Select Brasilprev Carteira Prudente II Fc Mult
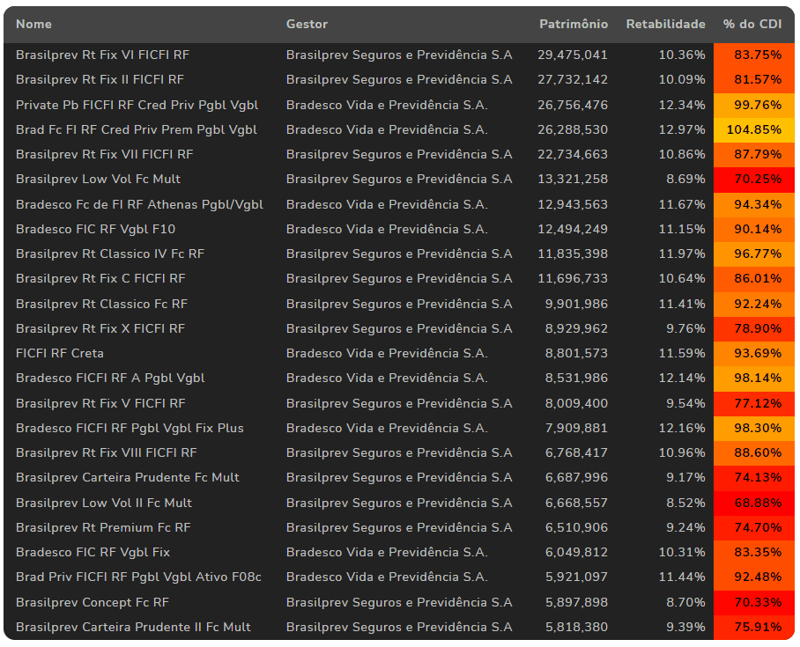Viewport: 800px width, 647px height. pyautogui.click(x=133, y=627)
